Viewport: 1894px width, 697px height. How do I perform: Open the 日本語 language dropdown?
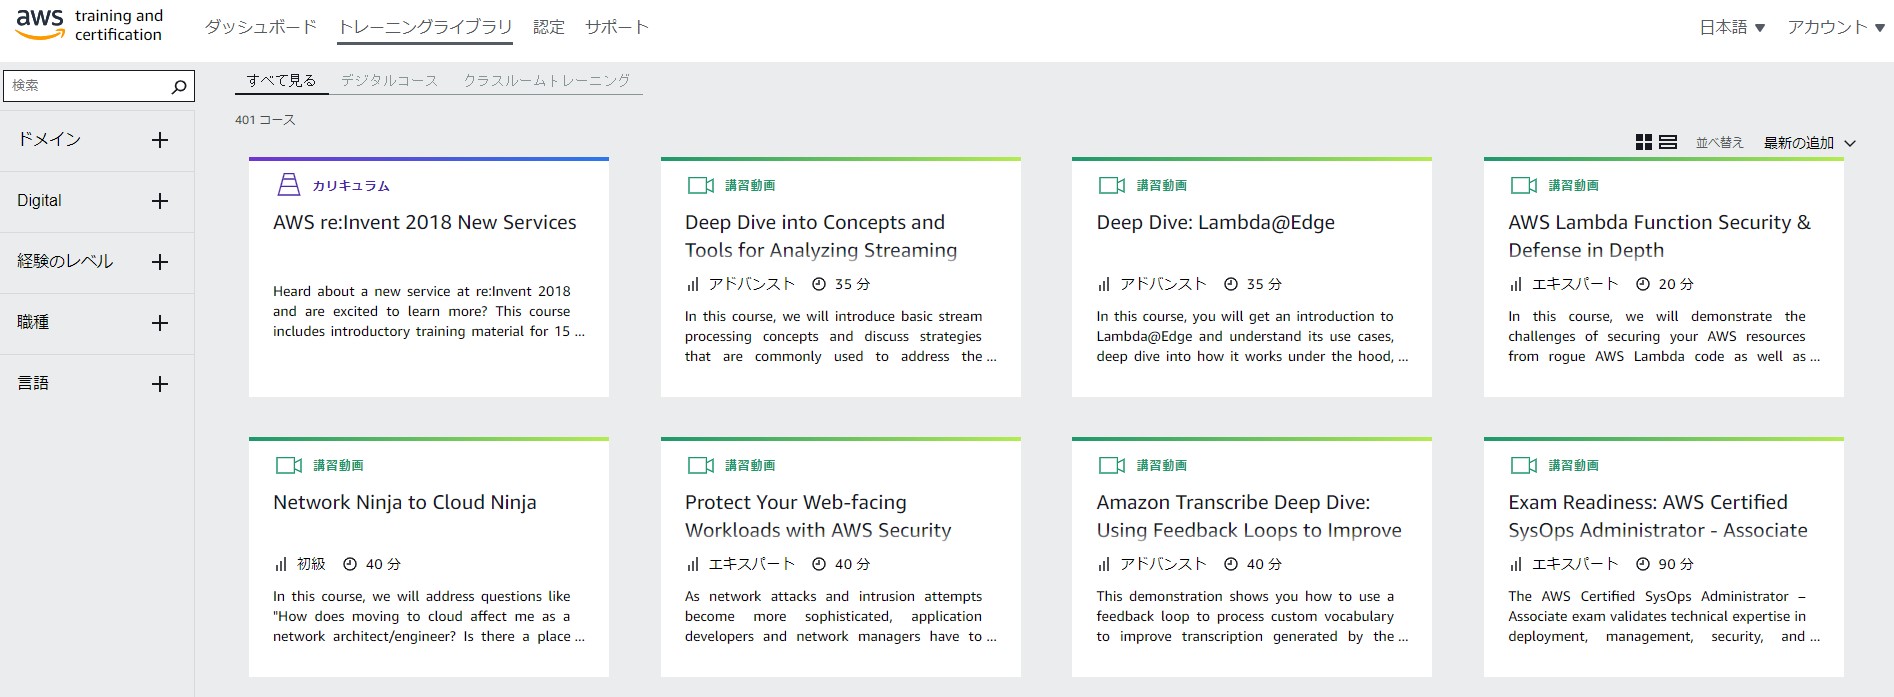1732,27
